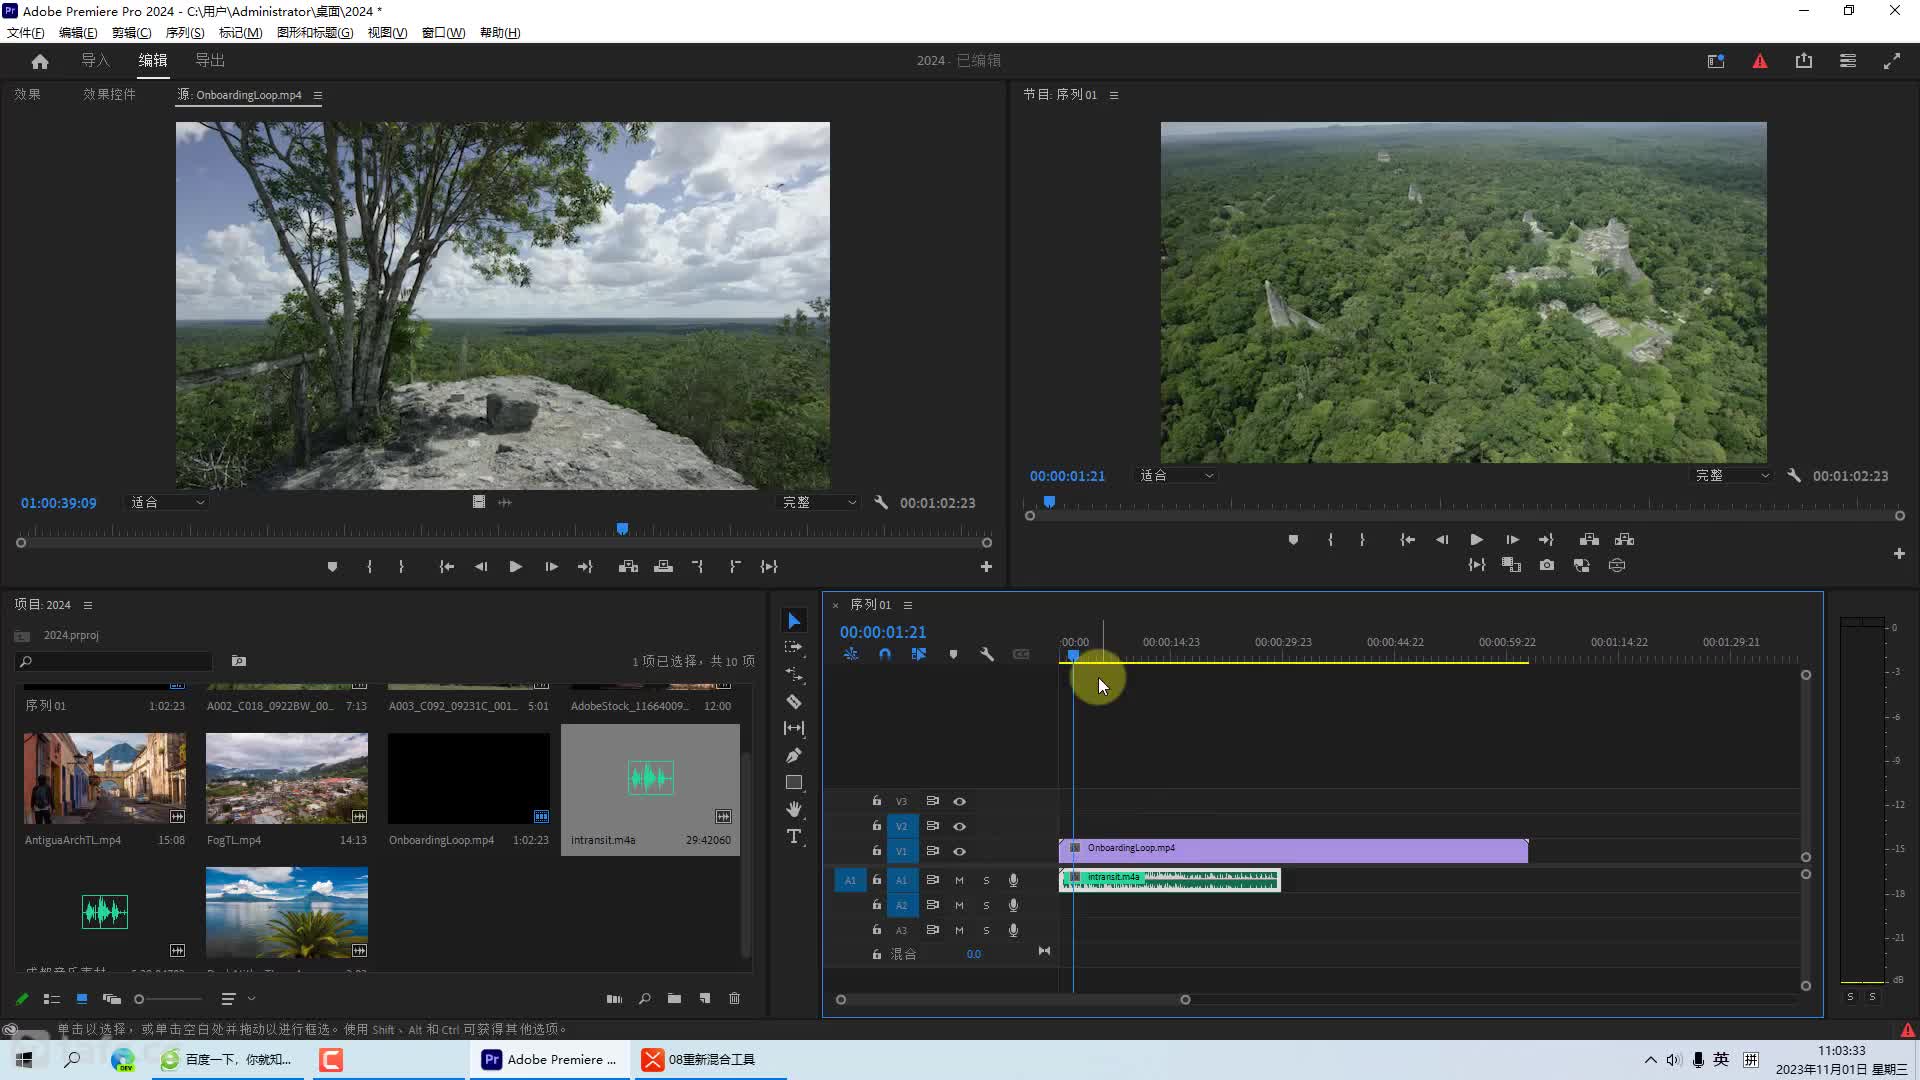1920x1080 pixels.
Task: Open timeline 序列01 panel menu
Action: (x=908, y=605)
